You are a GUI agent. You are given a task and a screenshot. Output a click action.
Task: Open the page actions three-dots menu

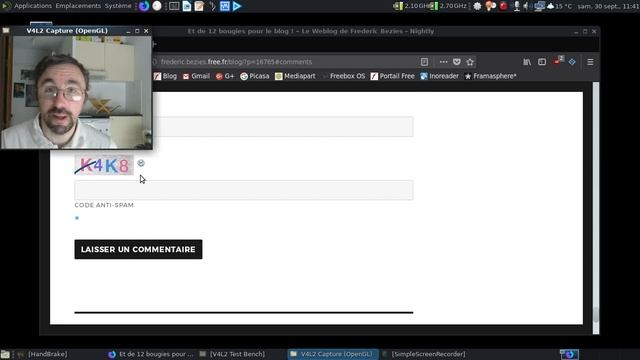tap(443, 62)
